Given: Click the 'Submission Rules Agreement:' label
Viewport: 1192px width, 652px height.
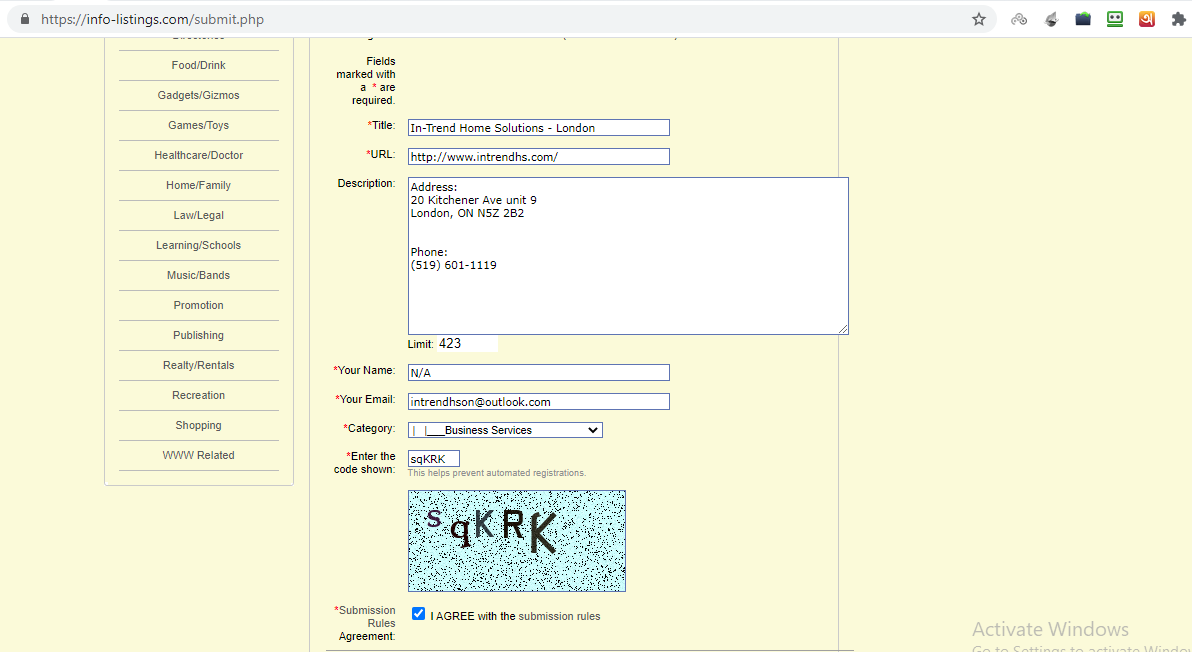Looking at the screenshot, I should pyautogui.click(x=366, y=623).
